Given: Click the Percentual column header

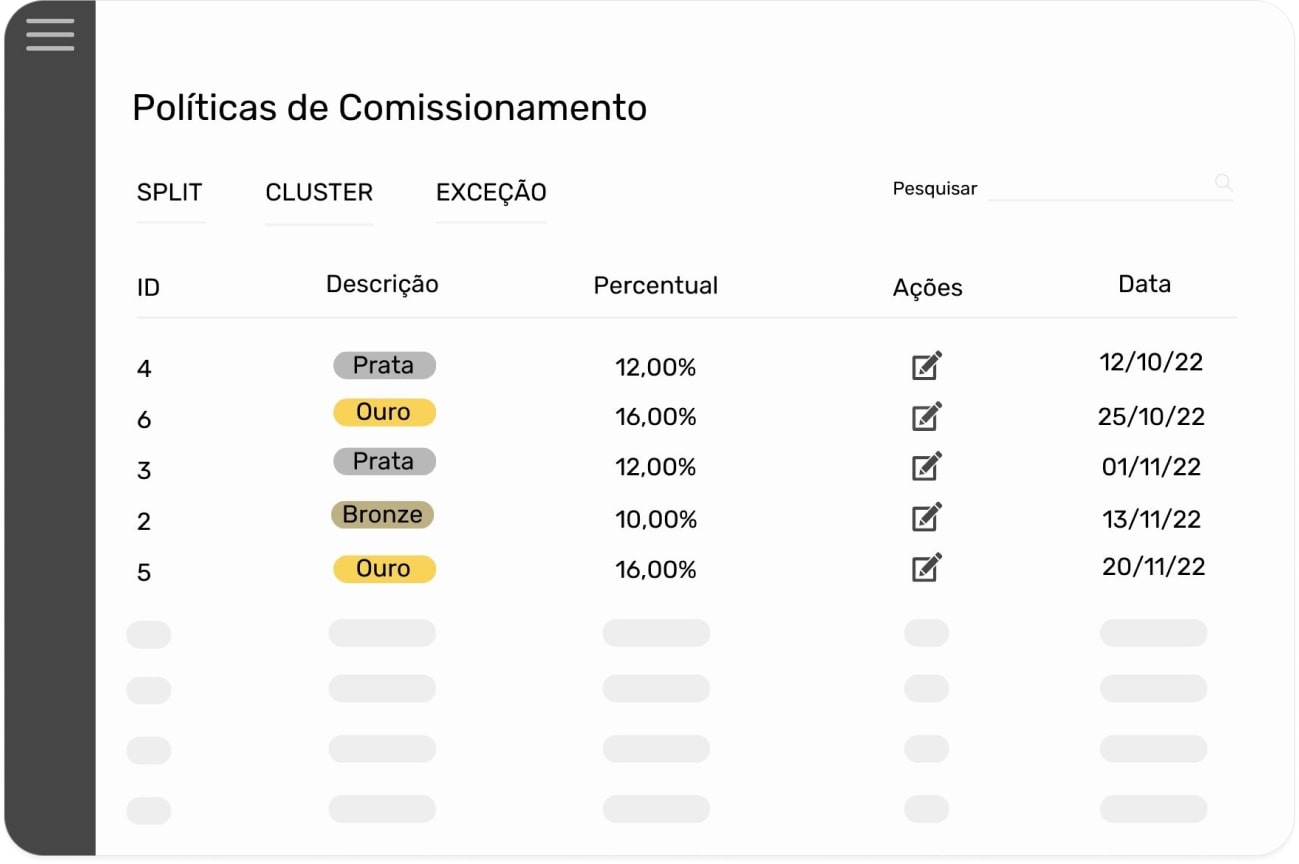Looking at the screenshot, I should click(x=655, y=285).
